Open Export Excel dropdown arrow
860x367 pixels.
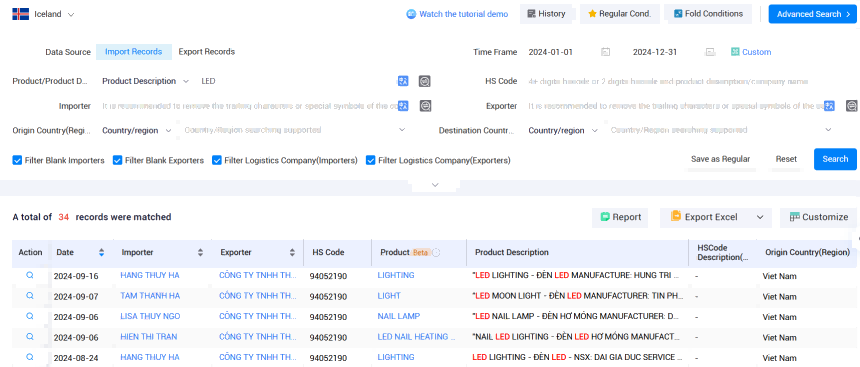point(760,217)
